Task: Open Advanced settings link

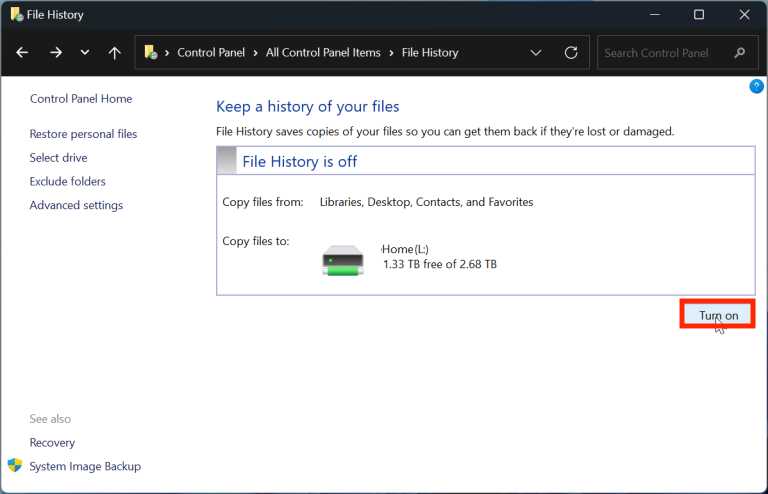Action: pos(76,205)
